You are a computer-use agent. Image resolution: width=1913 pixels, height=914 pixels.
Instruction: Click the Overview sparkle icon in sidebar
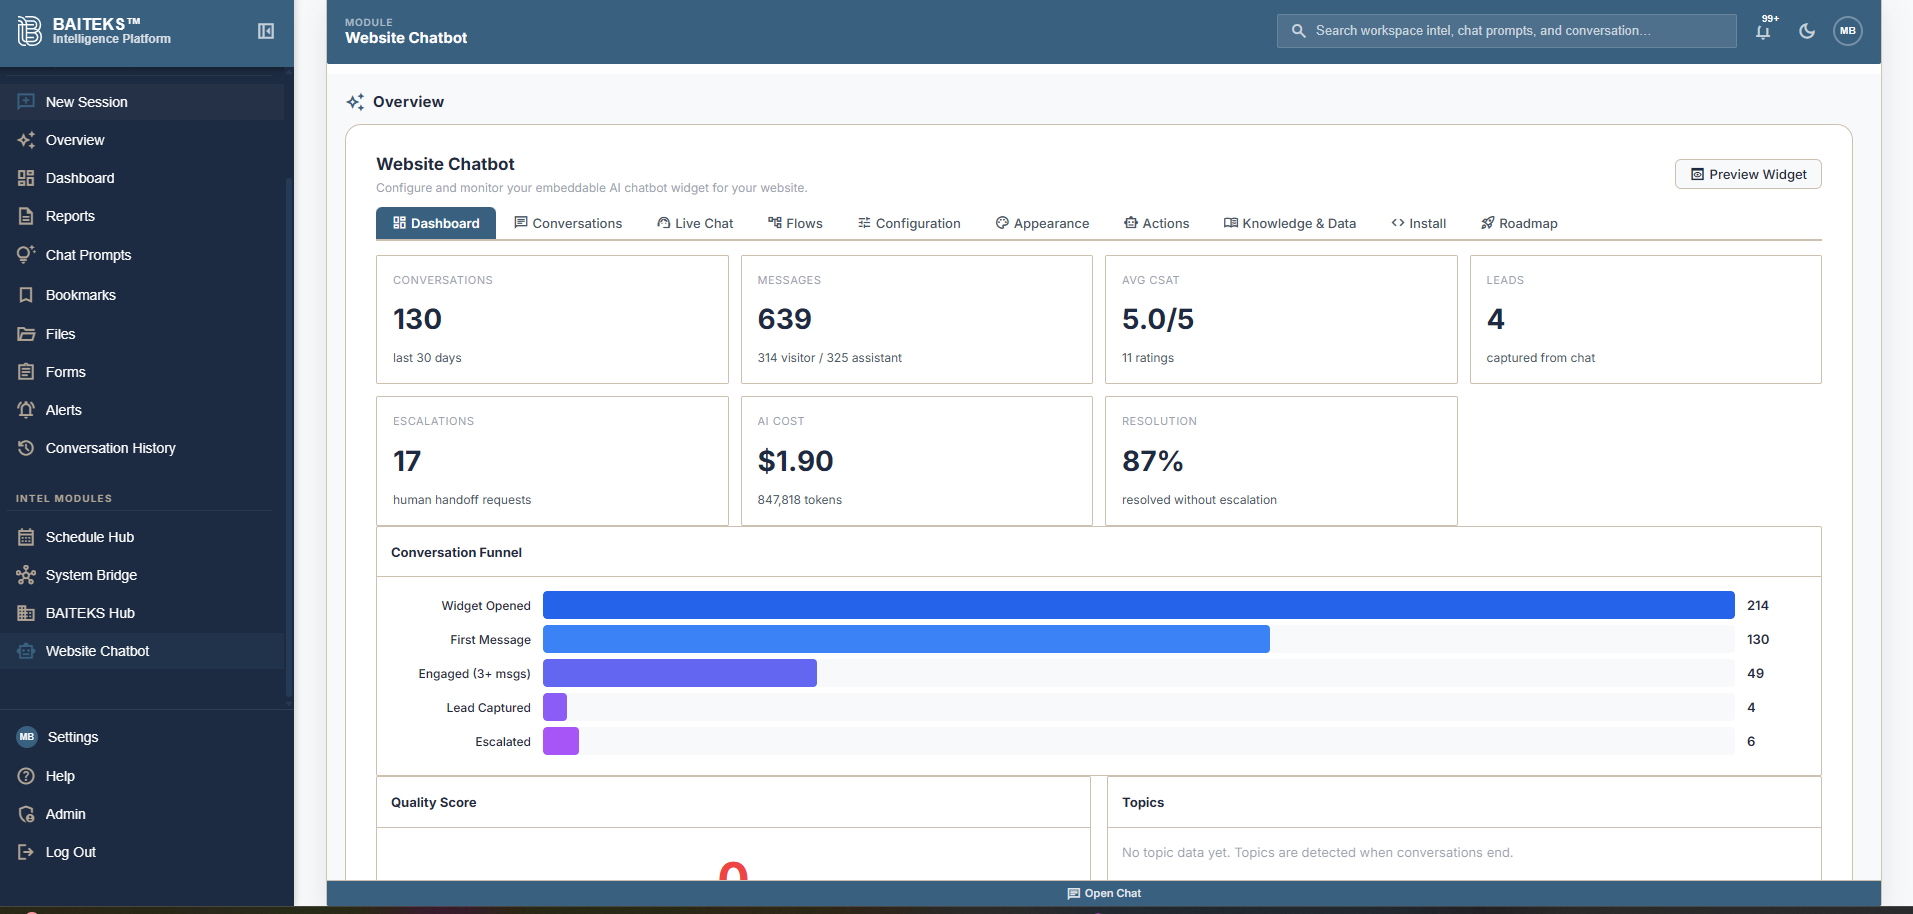pyautogui.click(x=26, y=140)
